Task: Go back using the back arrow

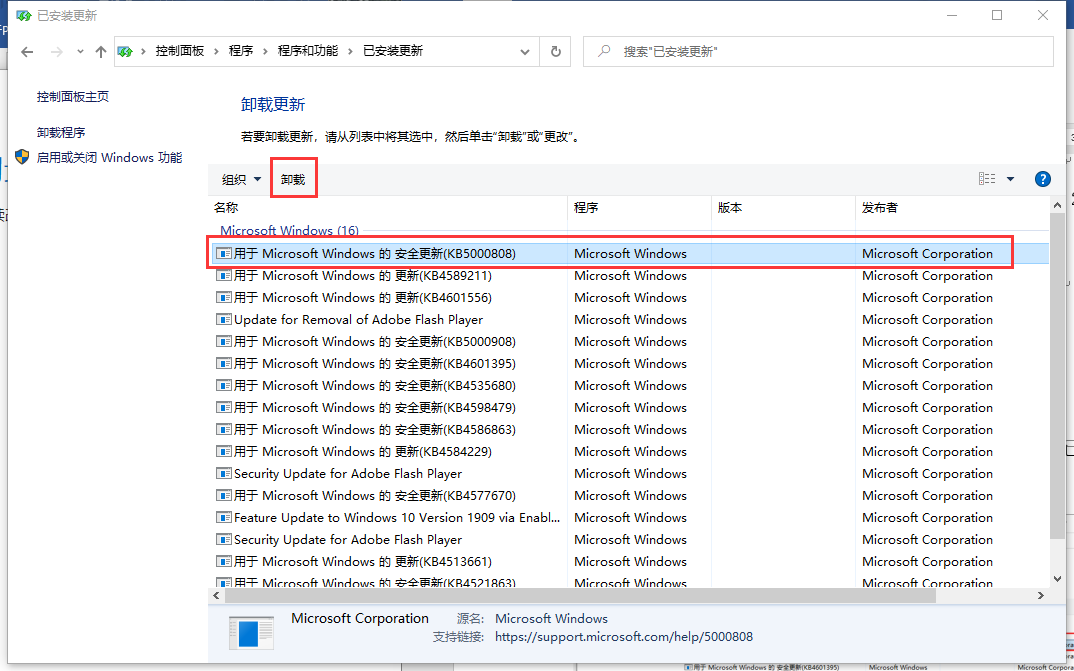Action: pos(27,52)
